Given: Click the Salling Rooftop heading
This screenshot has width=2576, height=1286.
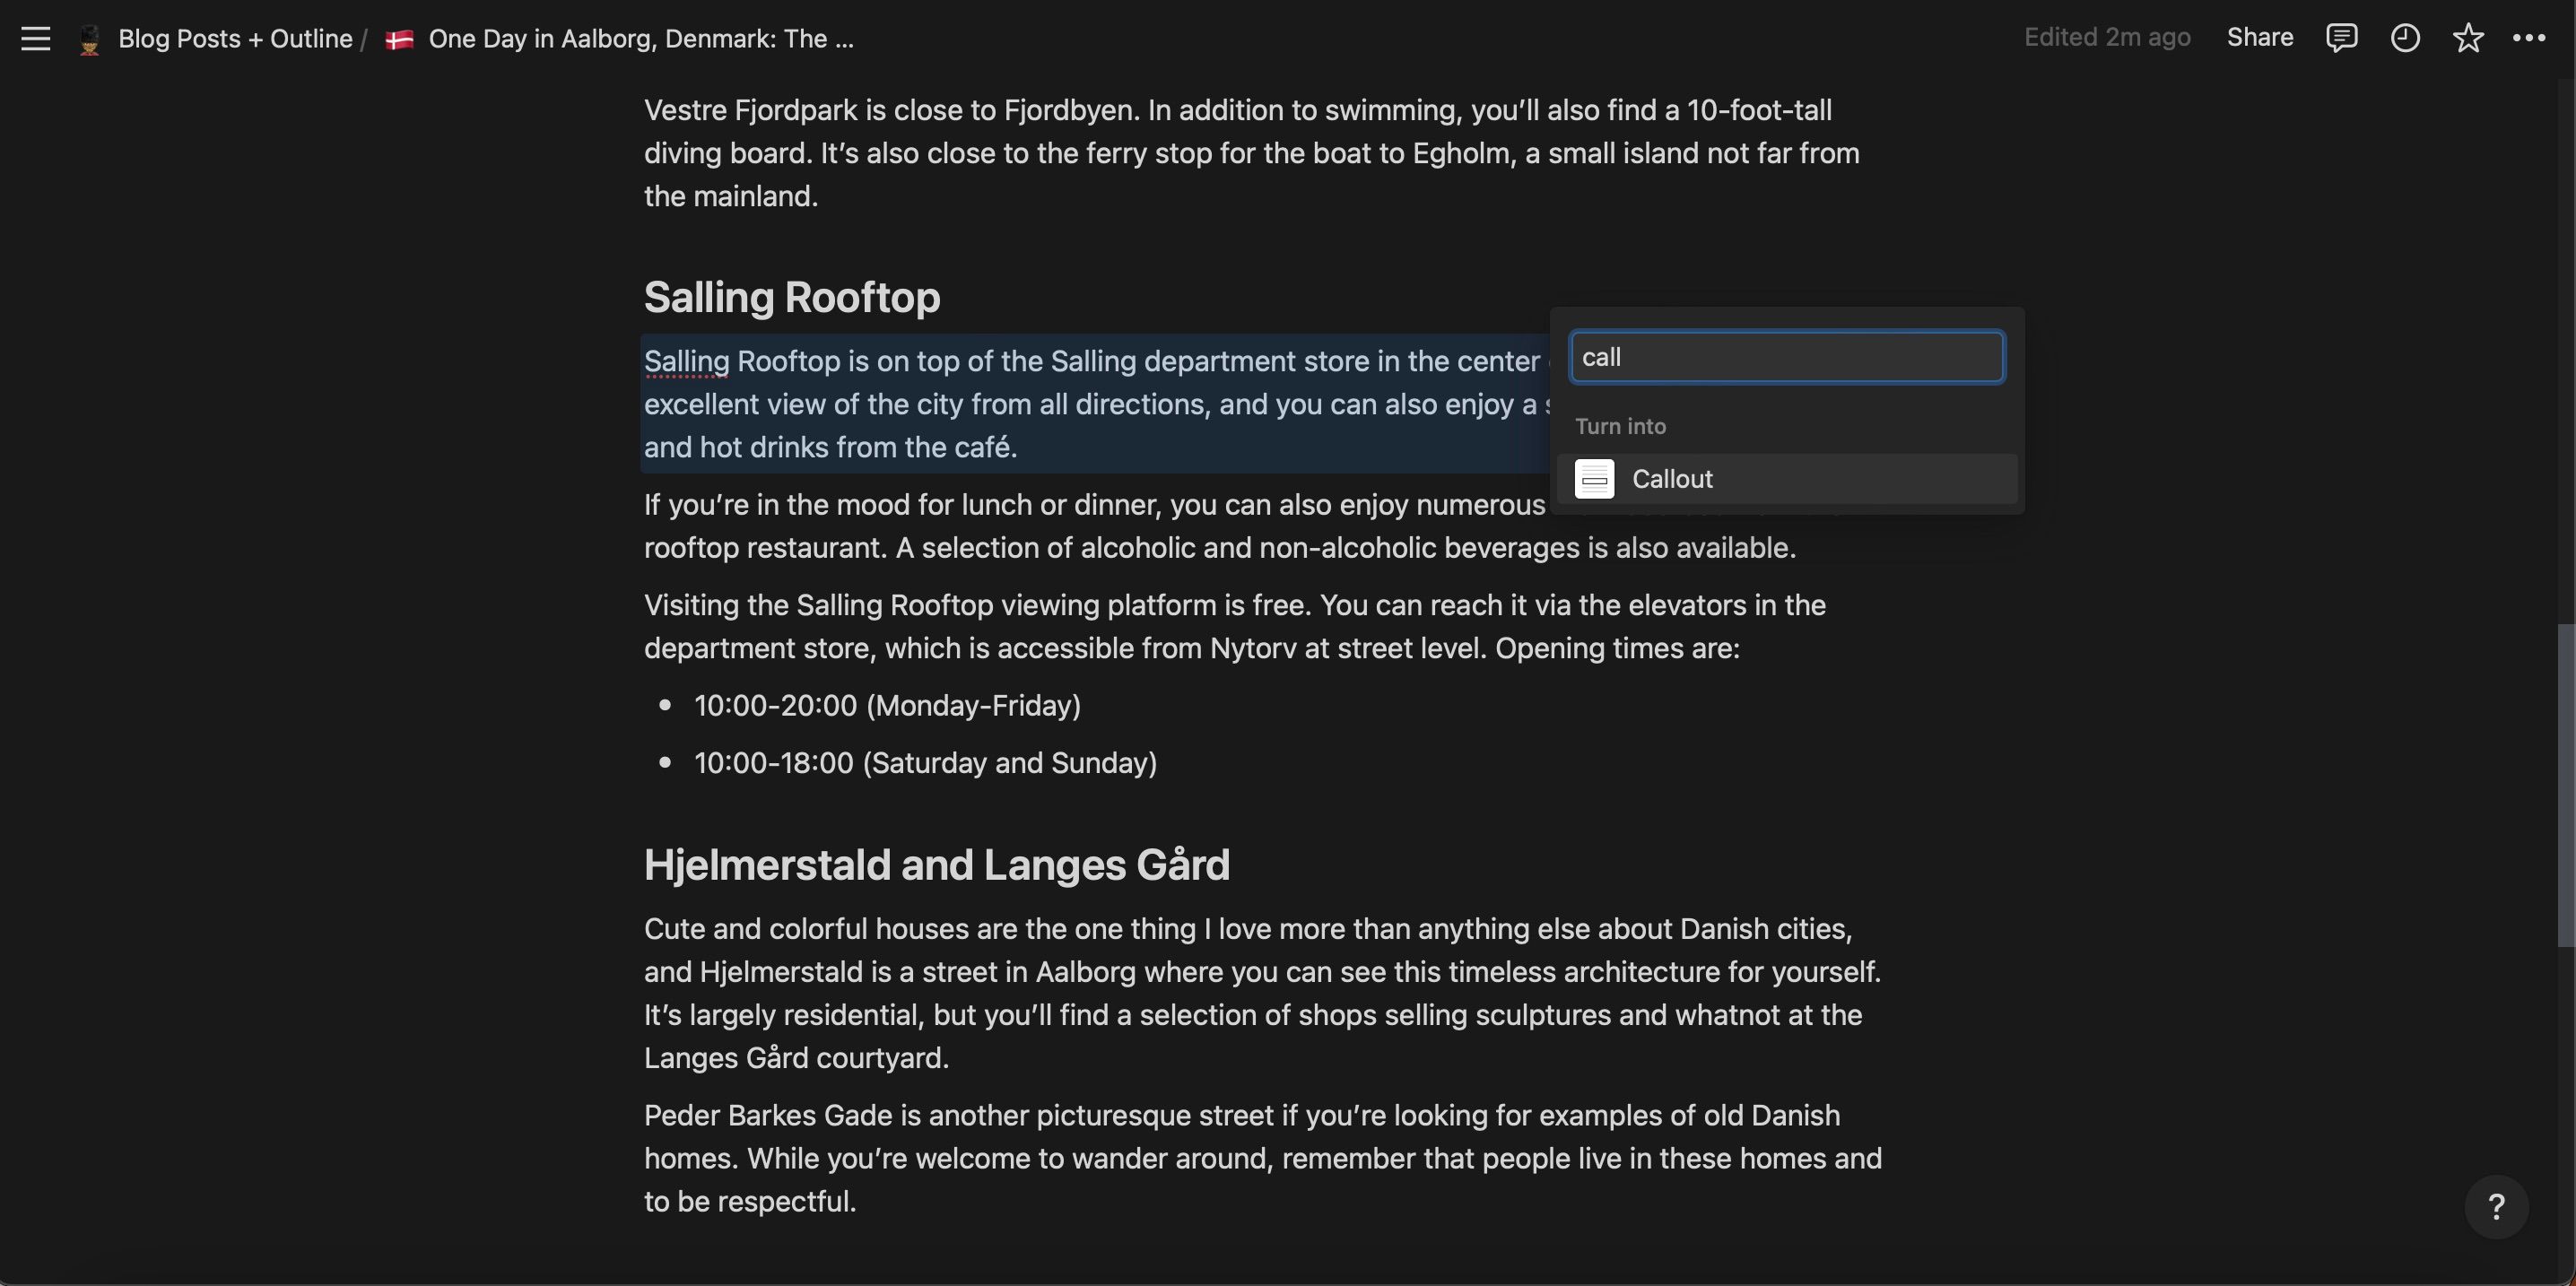Looking at the screenshot, I should pyautogui.click(x=791, y=297).
